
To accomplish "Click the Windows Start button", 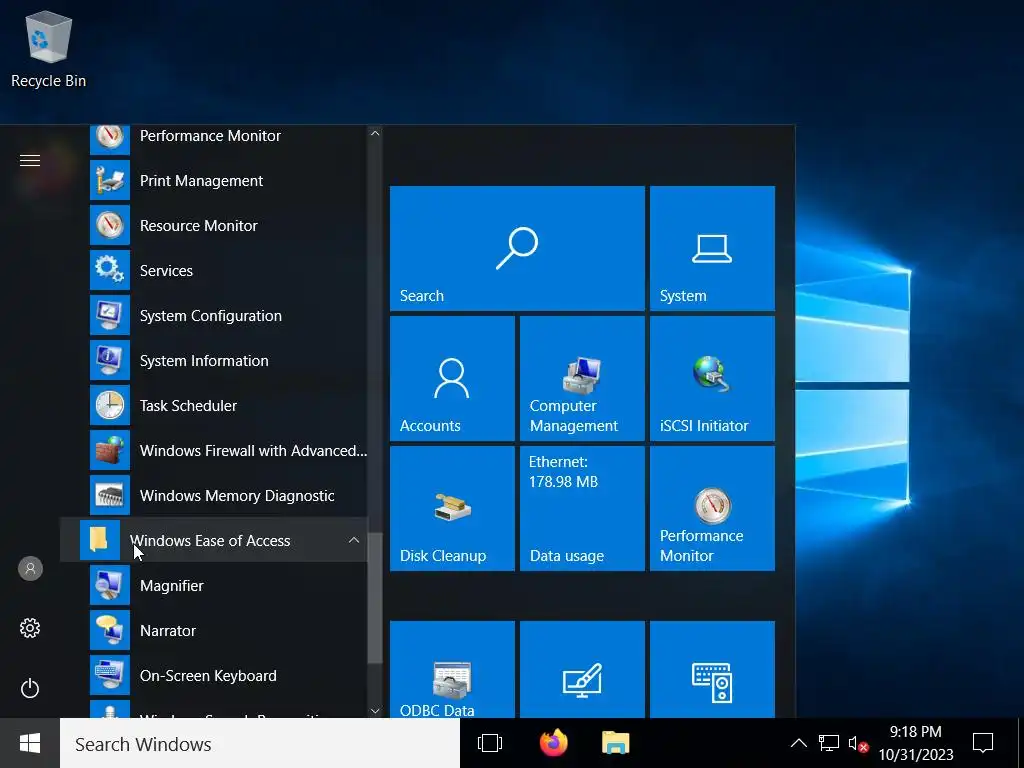I will coord(30,743).
